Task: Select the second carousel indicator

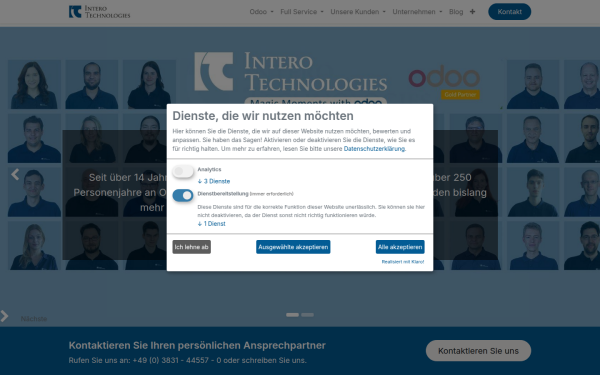Action: 307,315
